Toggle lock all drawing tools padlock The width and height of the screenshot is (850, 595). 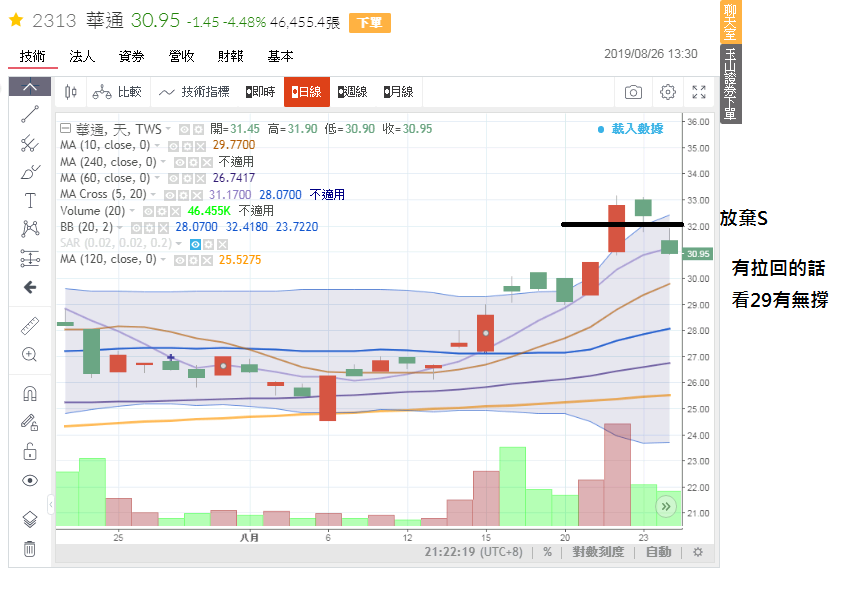30,451
